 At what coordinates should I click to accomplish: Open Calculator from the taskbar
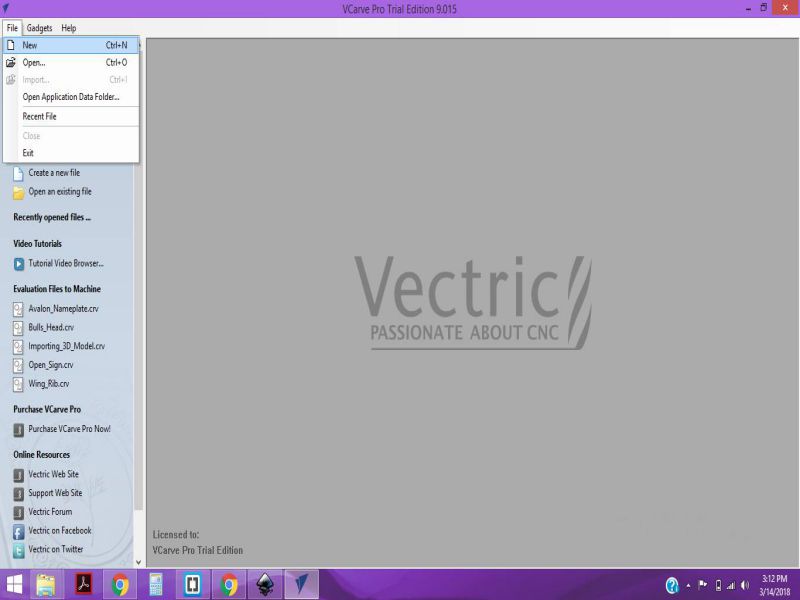tap(156, 585)
